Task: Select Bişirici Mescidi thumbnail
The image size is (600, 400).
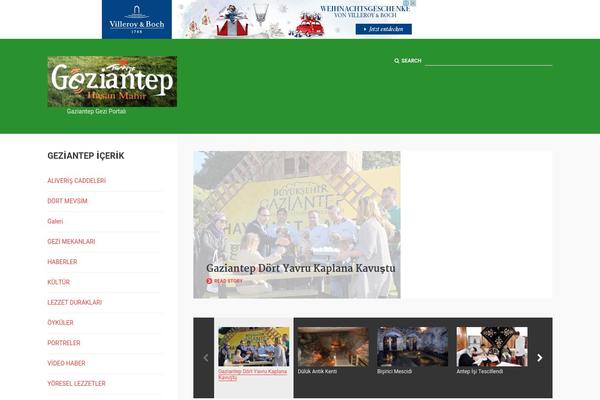Action: coord(412,346)
